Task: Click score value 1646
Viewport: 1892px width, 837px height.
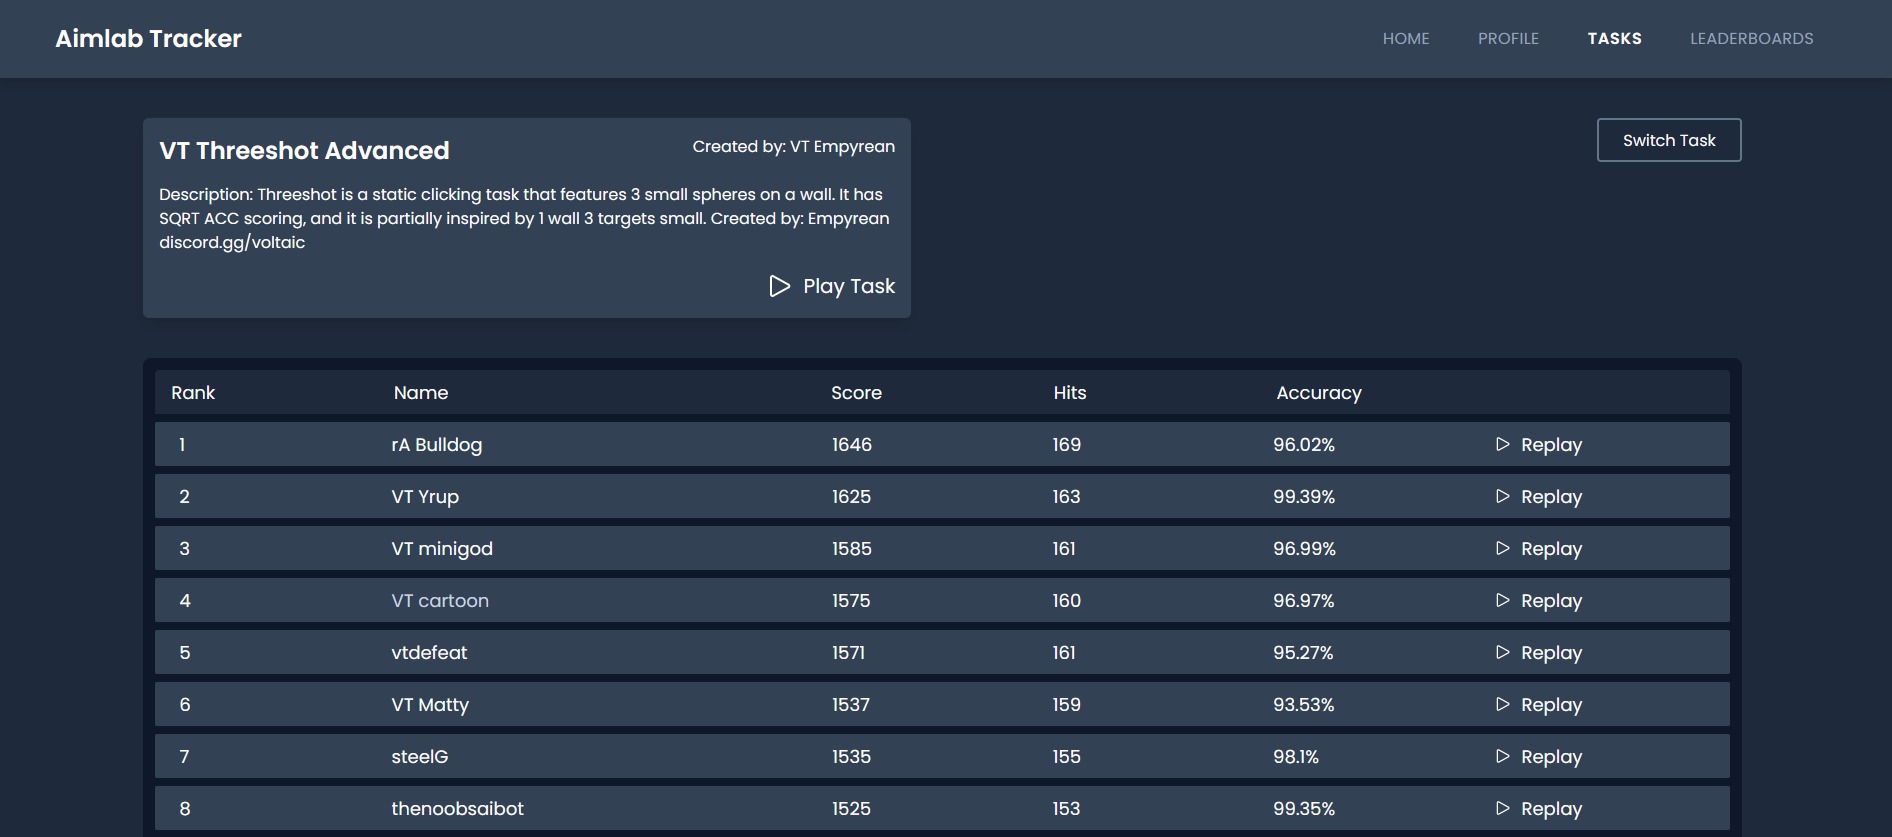Action: pos(852,444)
